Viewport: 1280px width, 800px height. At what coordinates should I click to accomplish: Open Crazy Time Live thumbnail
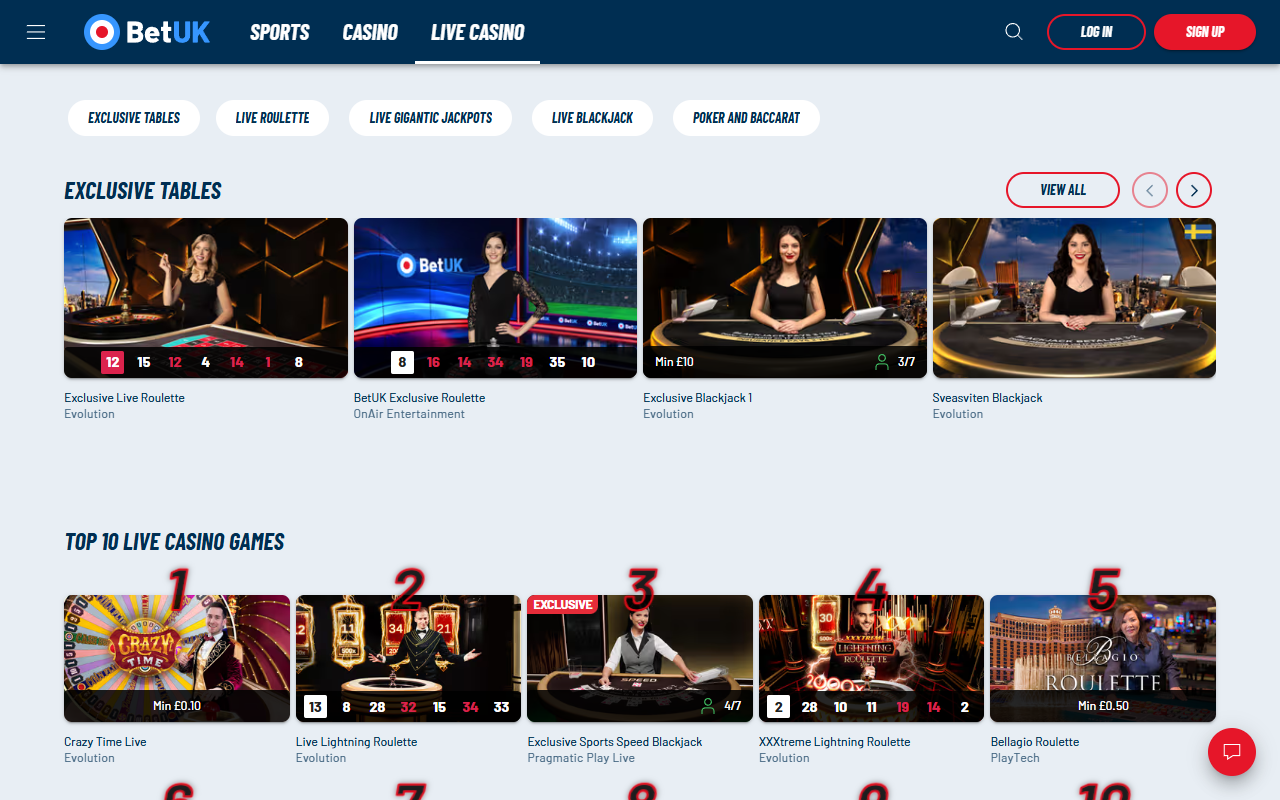point(177,658)
